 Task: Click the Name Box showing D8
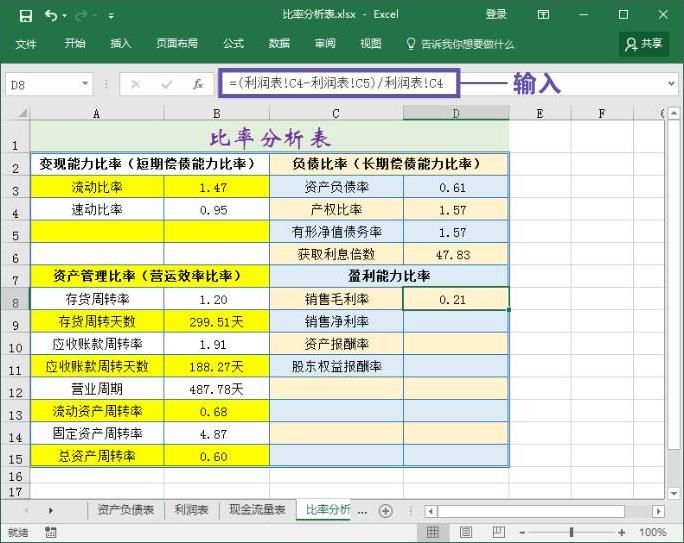coord(42,85)
